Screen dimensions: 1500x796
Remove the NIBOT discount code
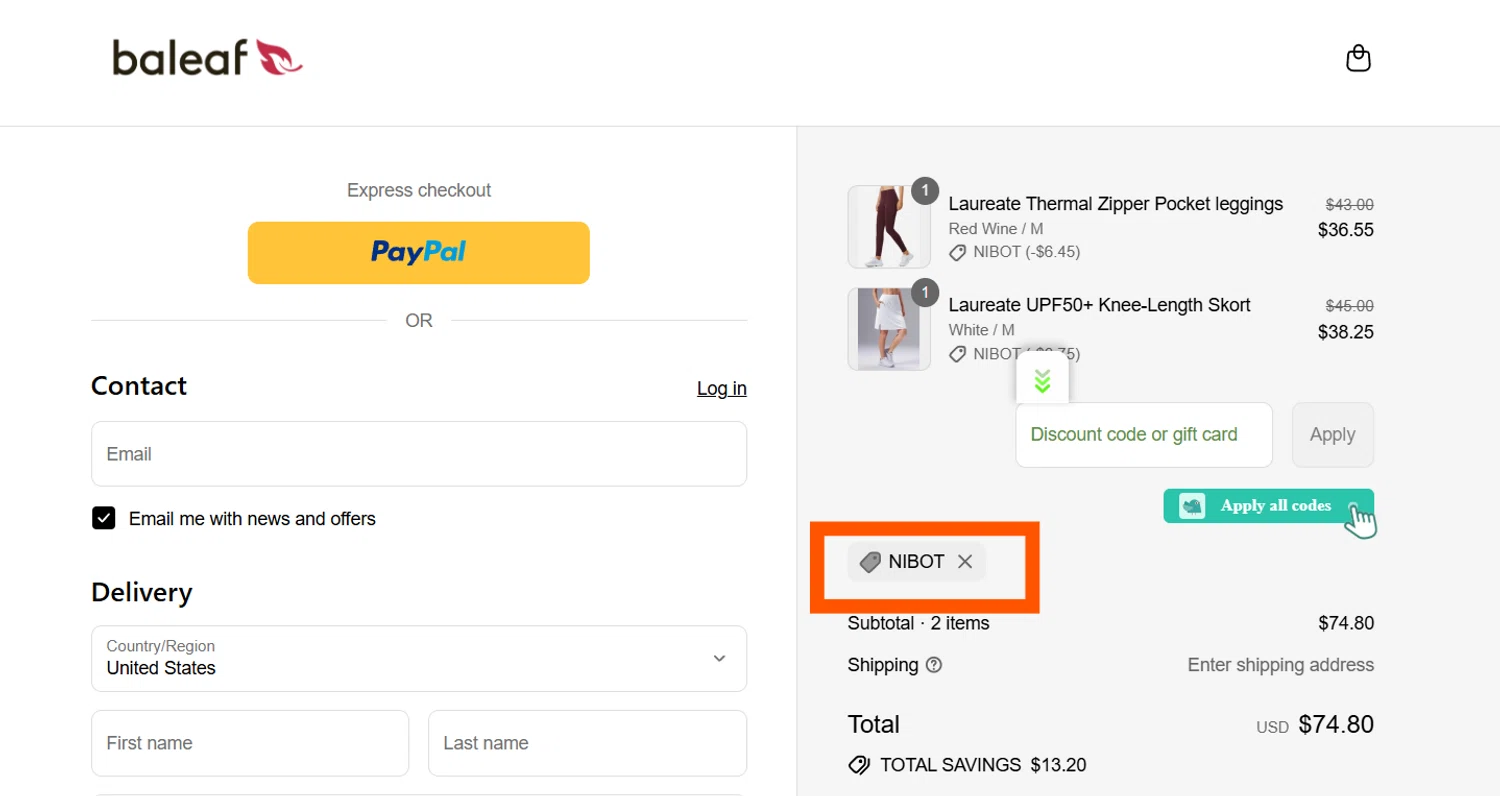tap(965, 562)
